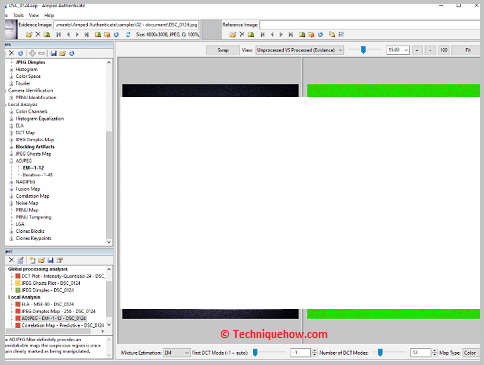Click the edit pencil icon in Project toolbar
The height and width of the screenshot is (365, 484).
click(20, 260)
